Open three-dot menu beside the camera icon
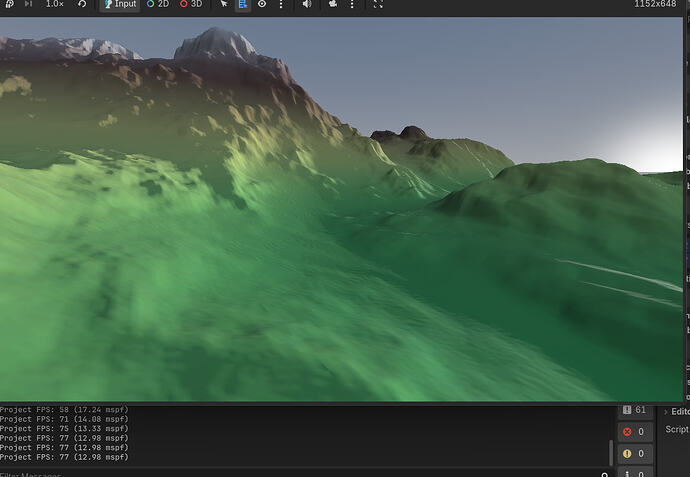This screenshot has height=477, width=690. [x=352, y=4]
